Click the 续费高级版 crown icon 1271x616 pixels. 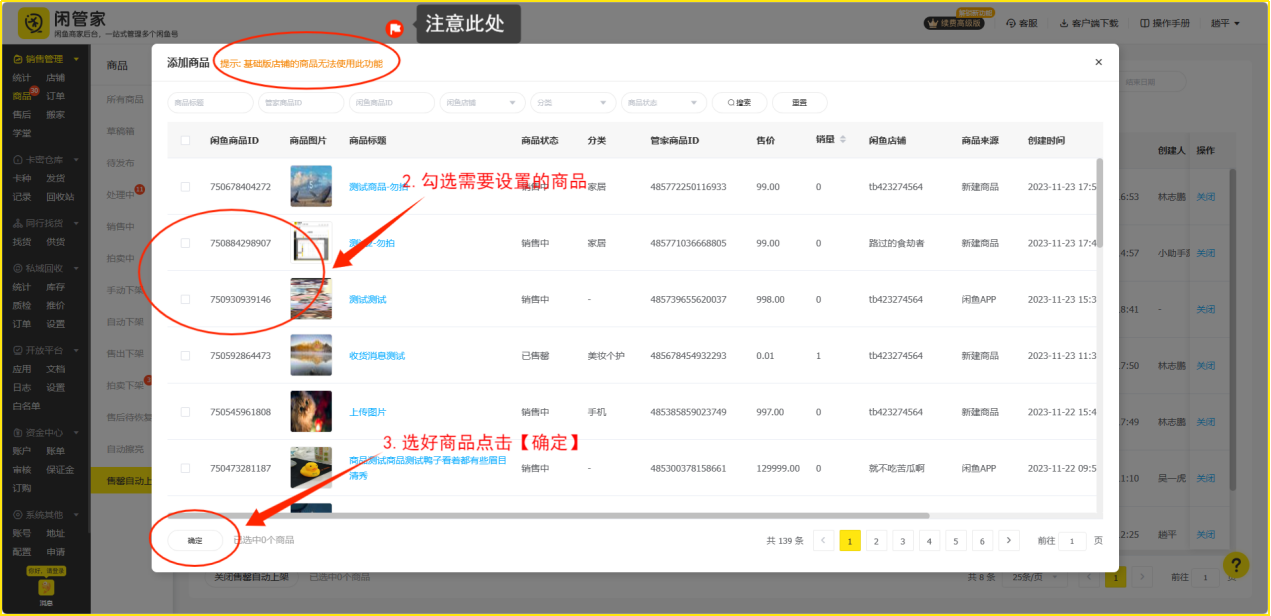pos(932,23)
